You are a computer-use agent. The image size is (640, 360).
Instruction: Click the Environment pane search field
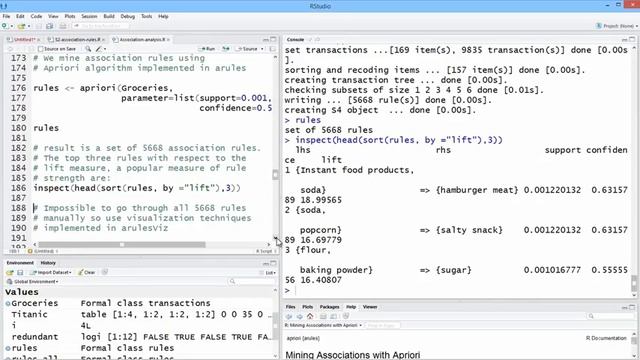pyautogui.click(x=252, y=282)
